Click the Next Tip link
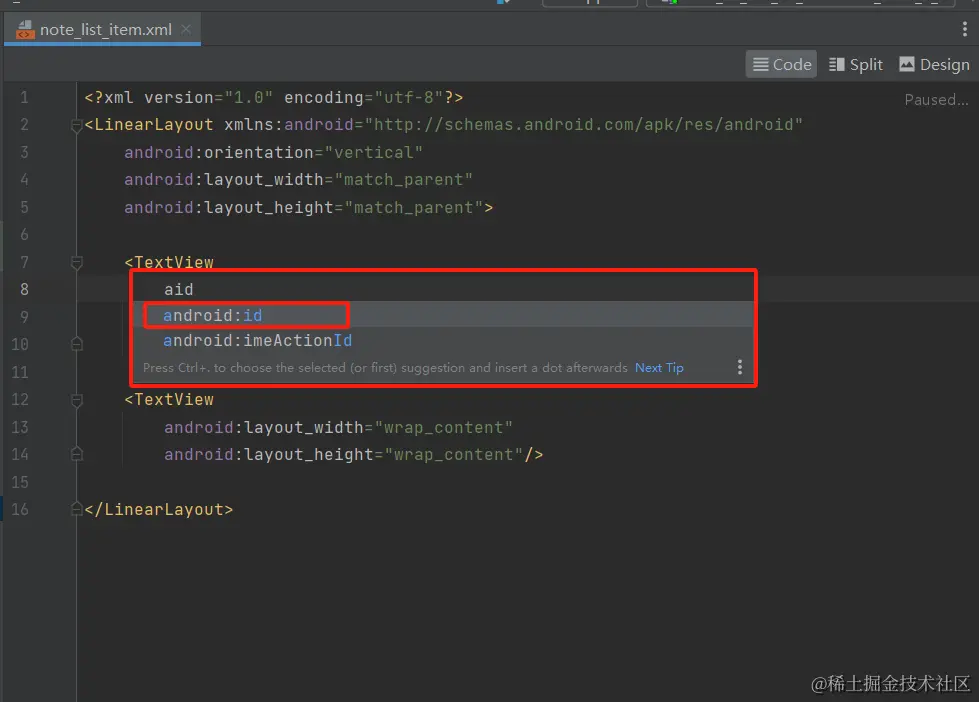Viewport: 979px width, 702px height. 659,368
